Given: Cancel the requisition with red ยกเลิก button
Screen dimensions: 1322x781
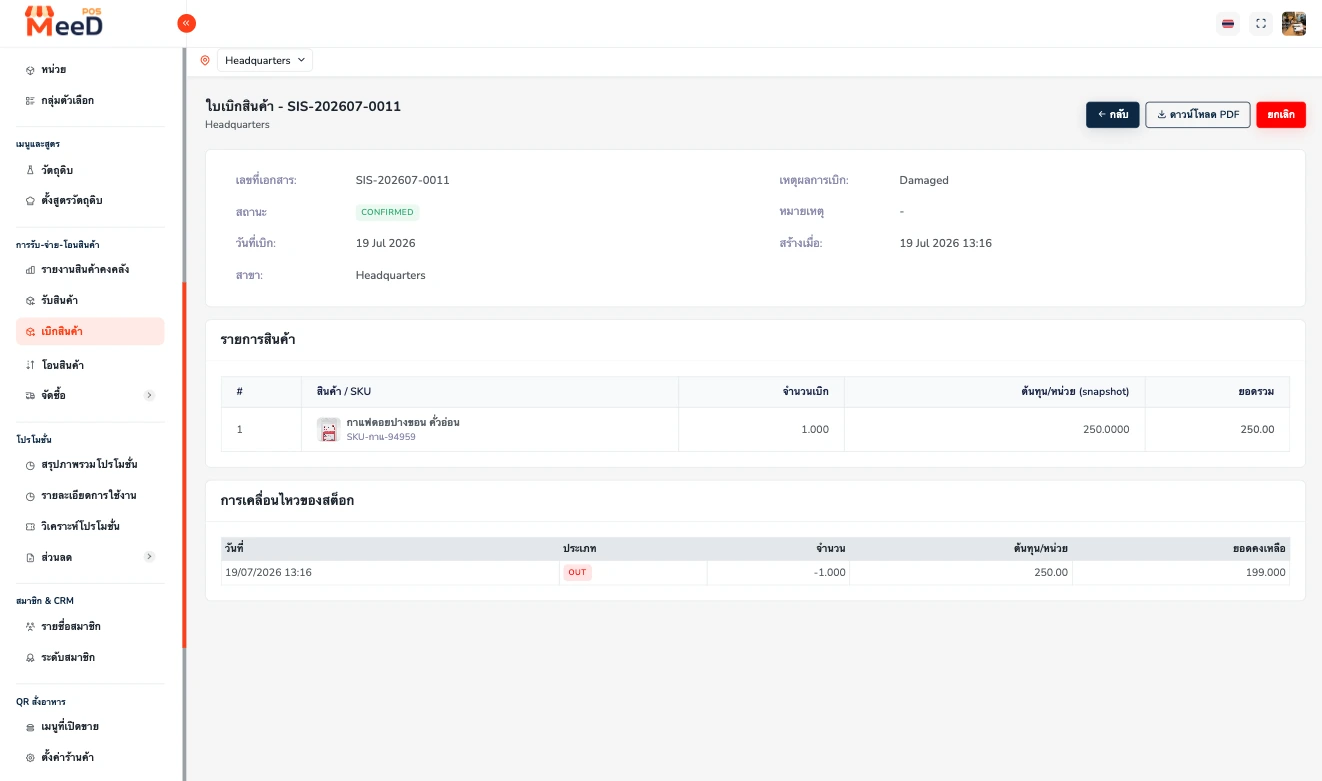Looking at the screenshot, I should (x=1281, y=115).
